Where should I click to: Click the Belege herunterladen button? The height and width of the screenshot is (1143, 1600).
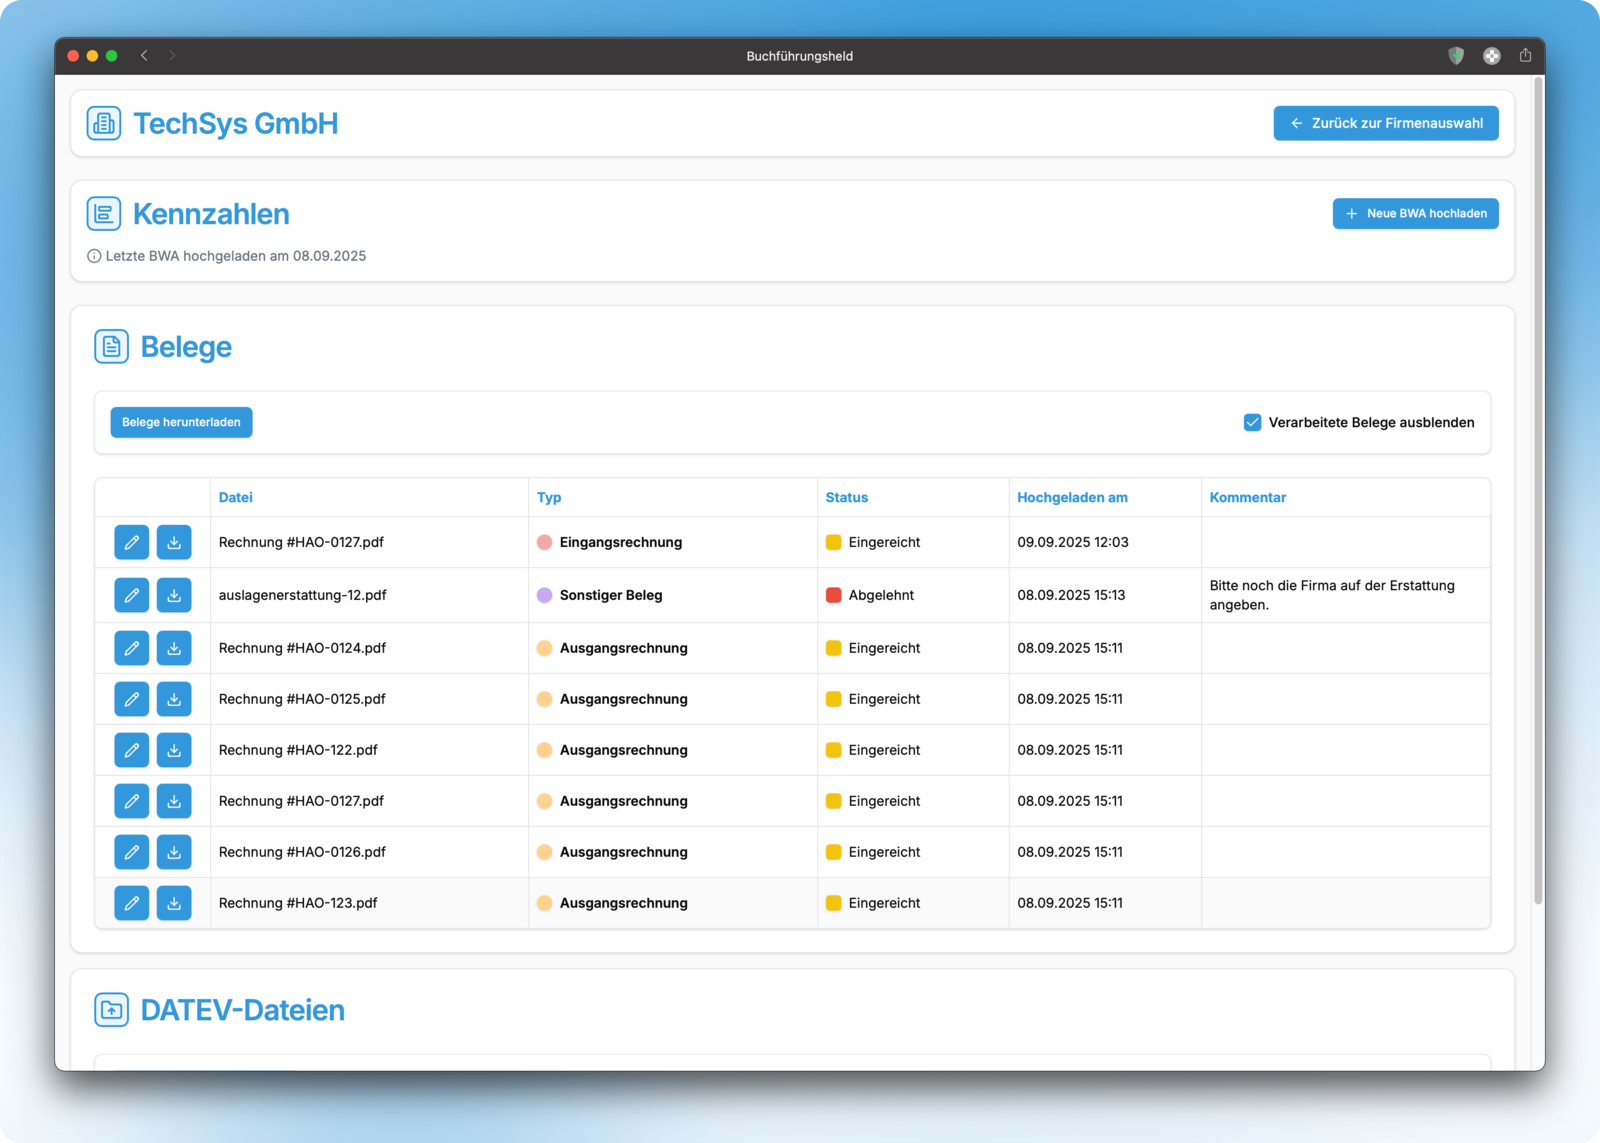(x=181, y=422)
